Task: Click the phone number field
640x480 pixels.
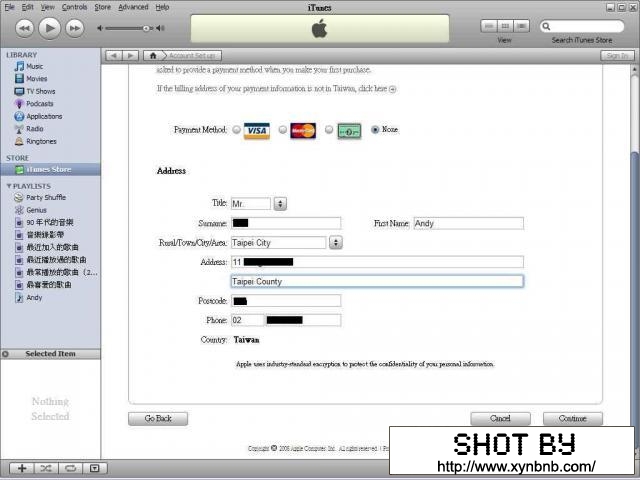Action: [302, 320]
